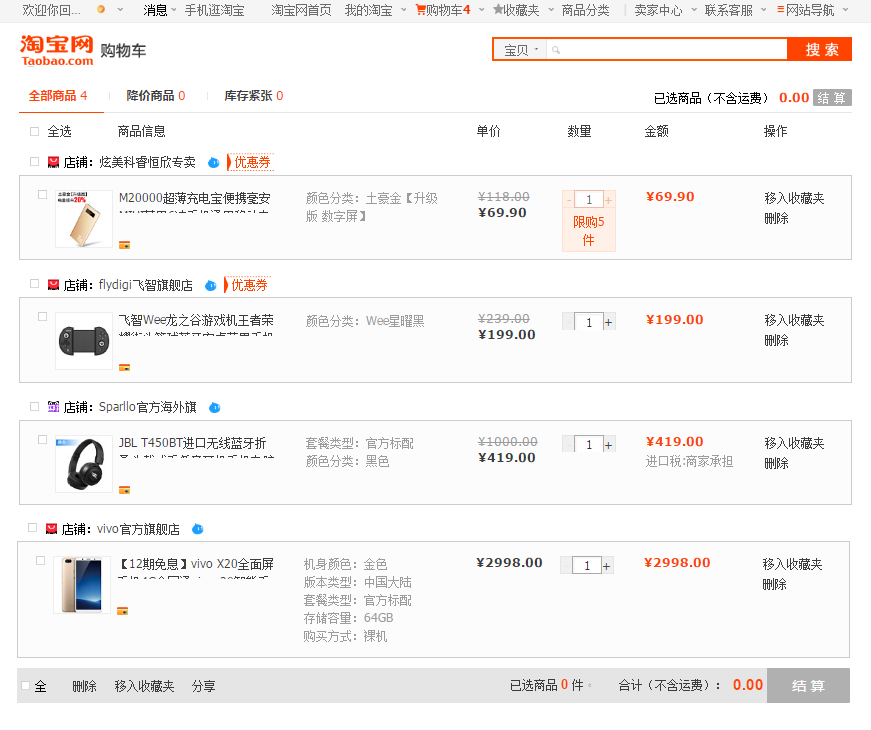871x730 pixels.
Task: Click the site navigation menu icon
Action: click(780, 9)
